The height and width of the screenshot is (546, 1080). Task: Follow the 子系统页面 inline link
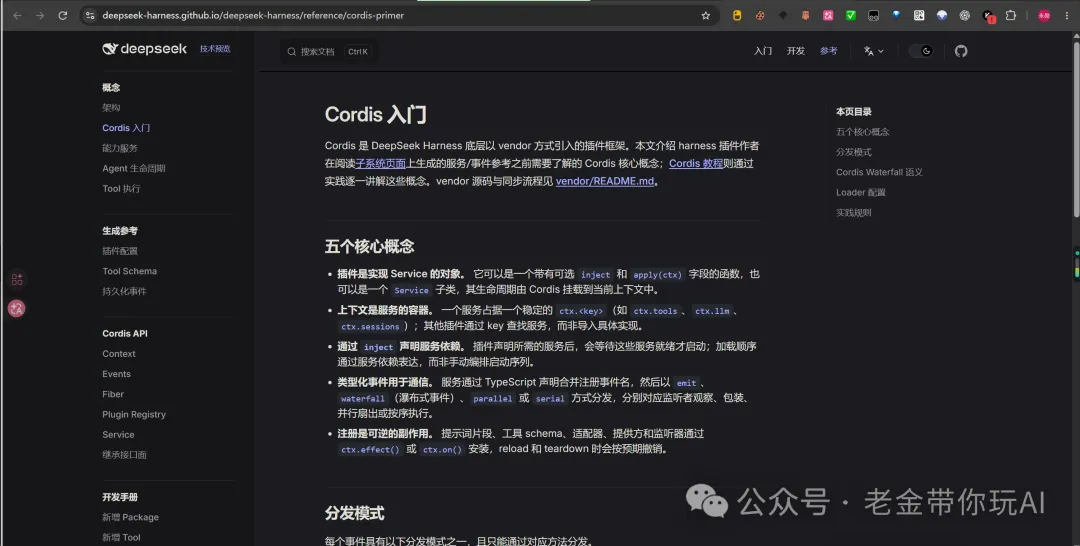tap(381, 164)
